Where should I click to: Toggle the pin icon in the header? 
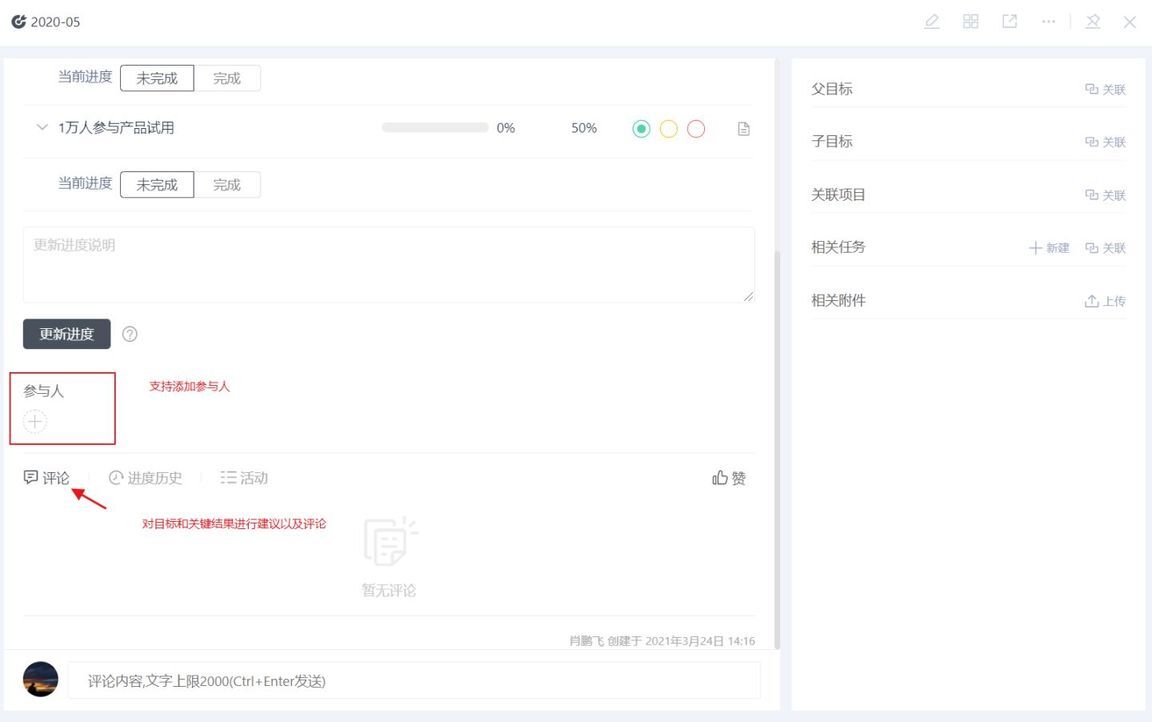click(x=1092, y=21)
